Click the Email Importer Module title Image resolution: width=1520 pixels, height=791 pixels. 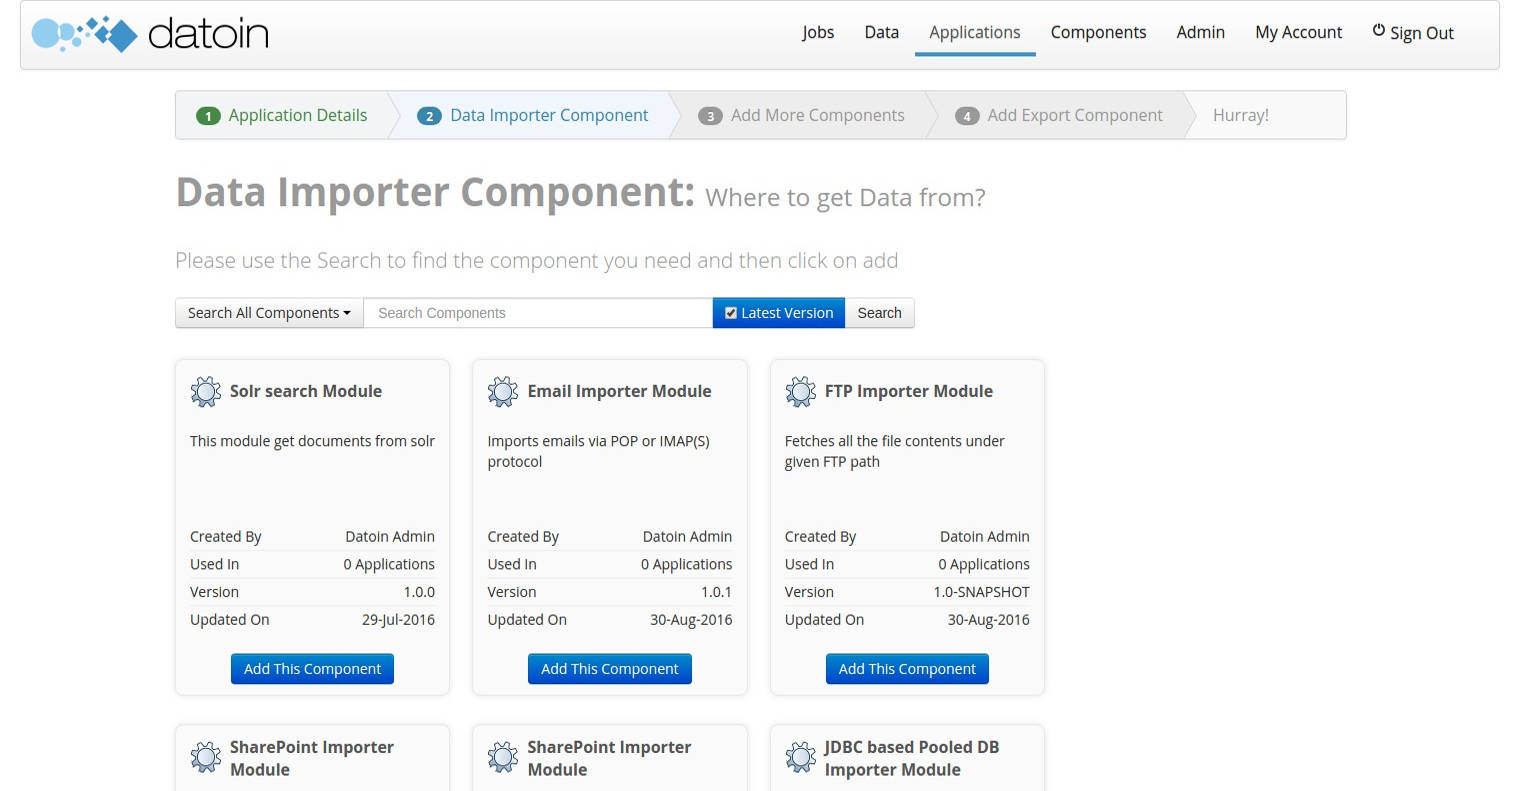tap(619, 391)
